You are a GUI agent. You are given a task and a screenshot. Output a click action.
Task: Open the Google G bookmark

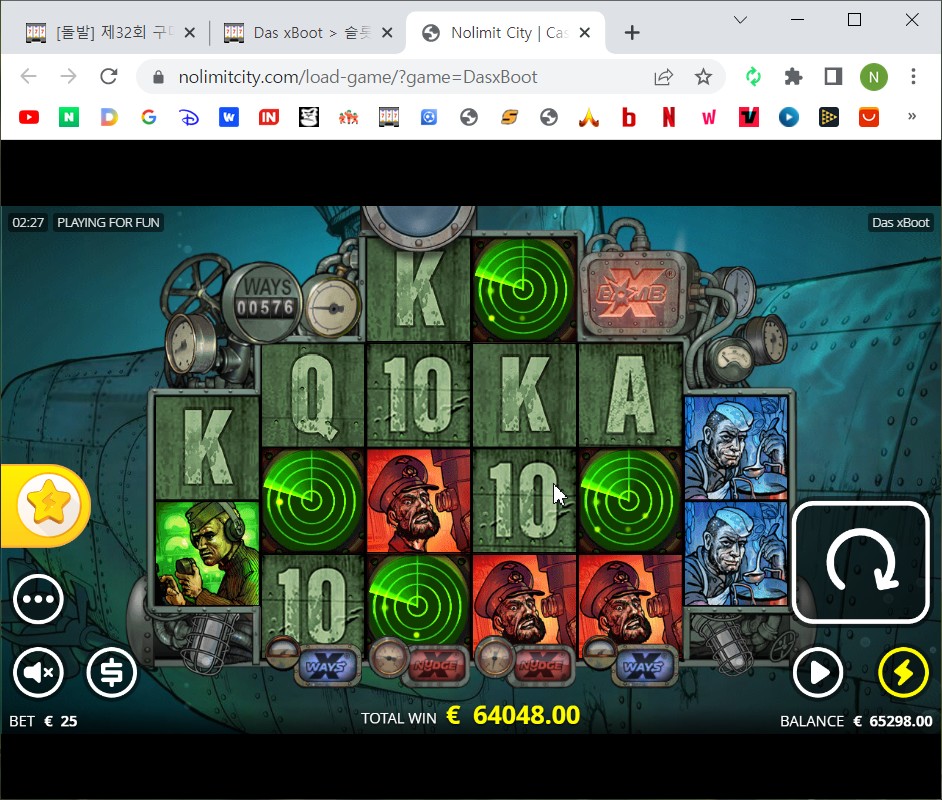149,117
